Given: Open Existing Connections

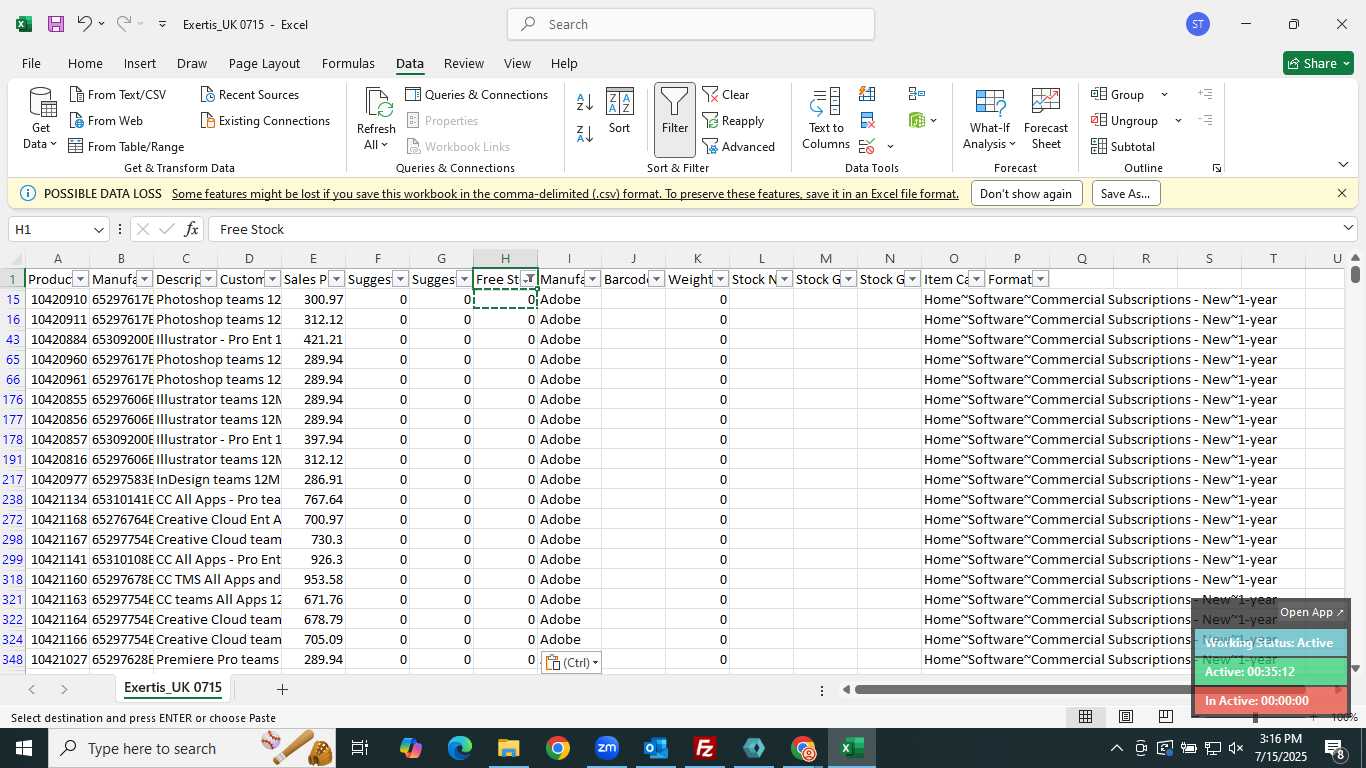Looking at the screenshot, I should 265,120.
